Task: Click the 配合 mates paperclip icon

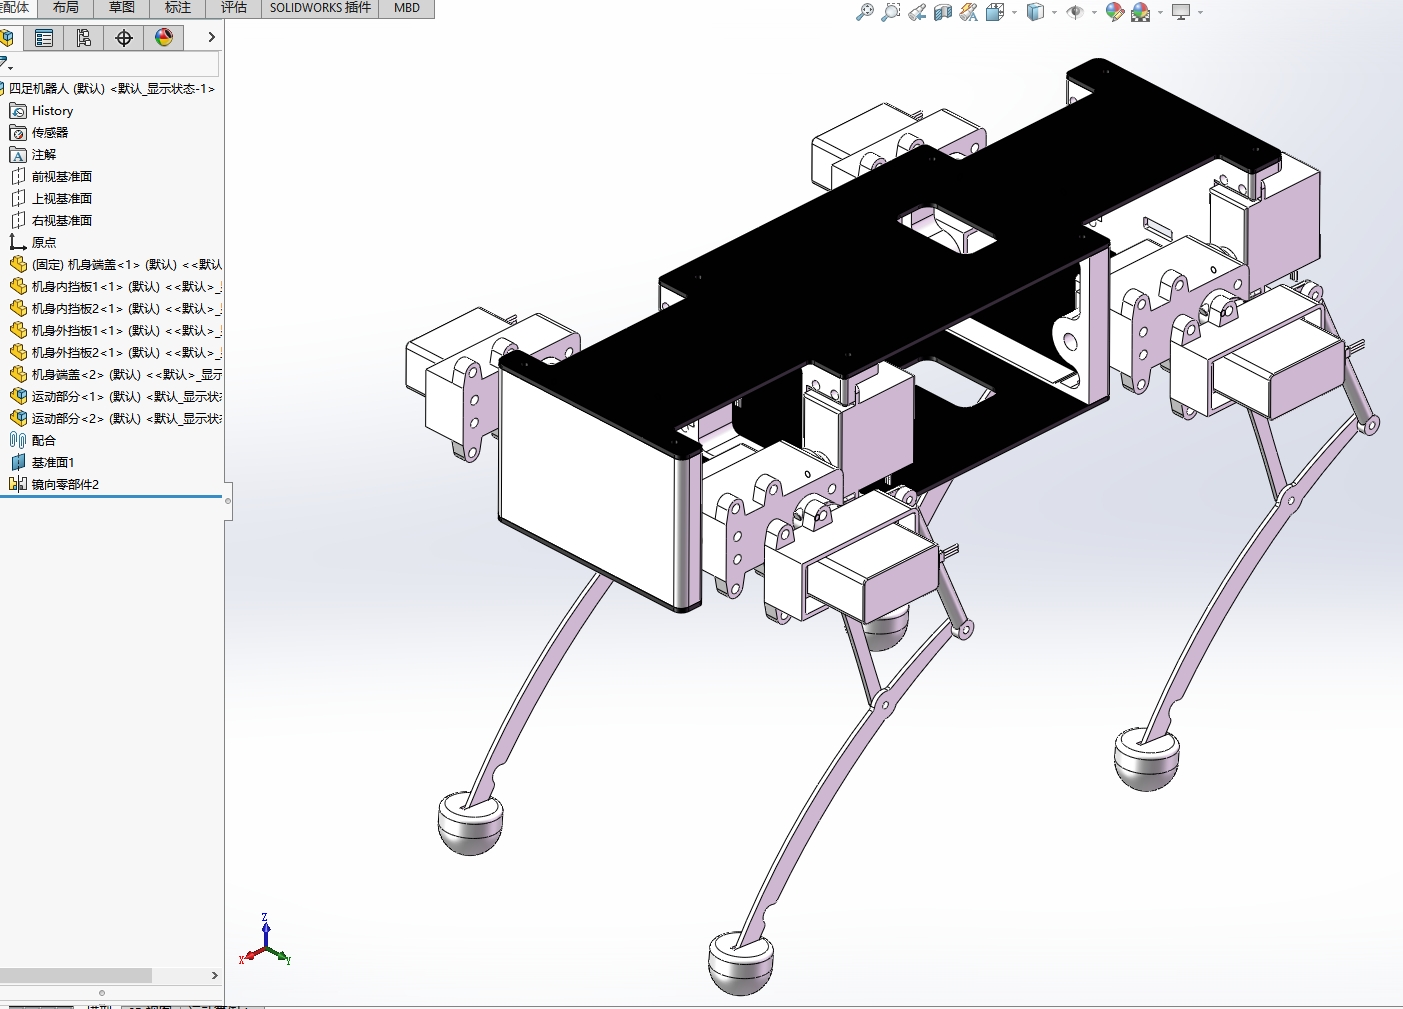Action: click(18, 441)
